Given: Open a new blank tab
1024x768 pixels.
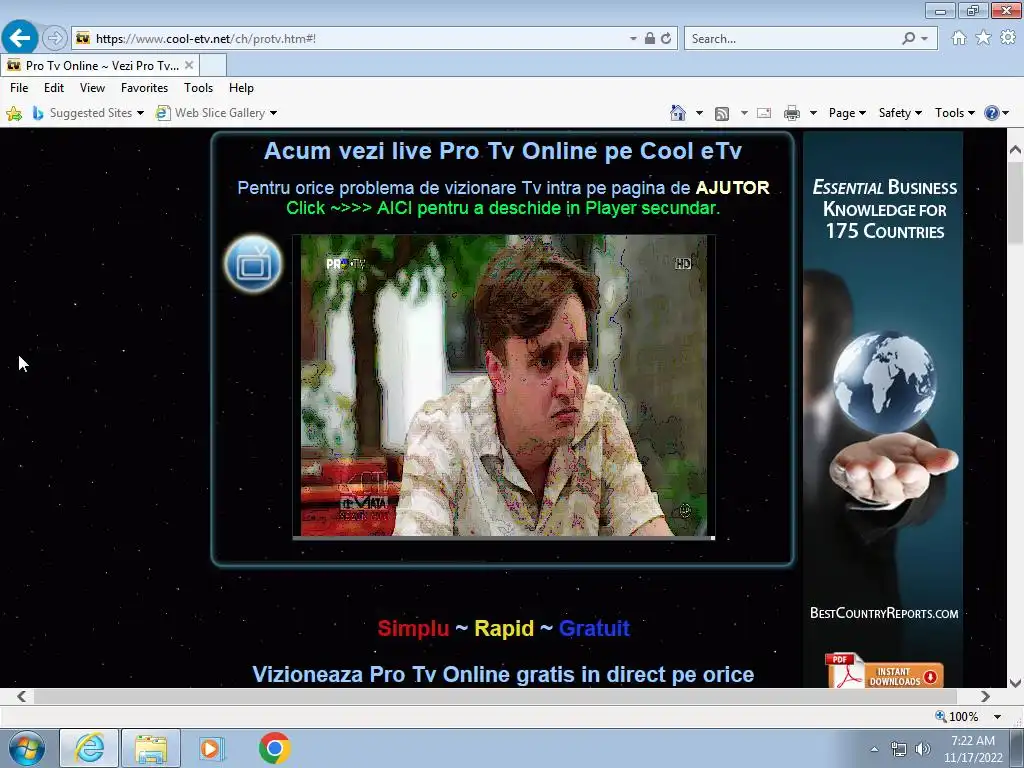Looking at the screenshot, I should point(213,65).
